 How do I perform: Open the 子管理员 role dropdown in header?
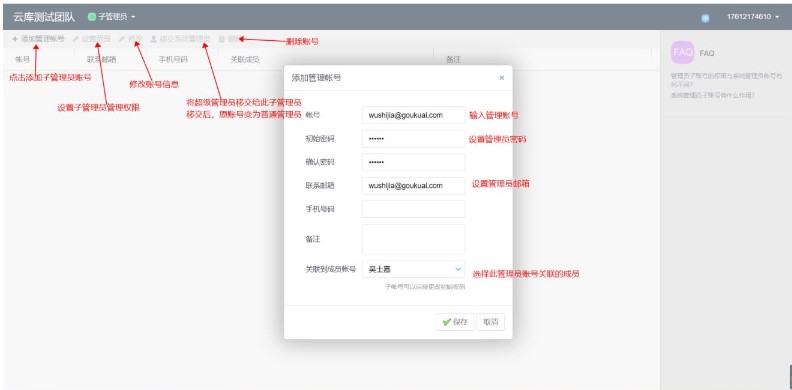pyautogui.click(x=112, y=17)
